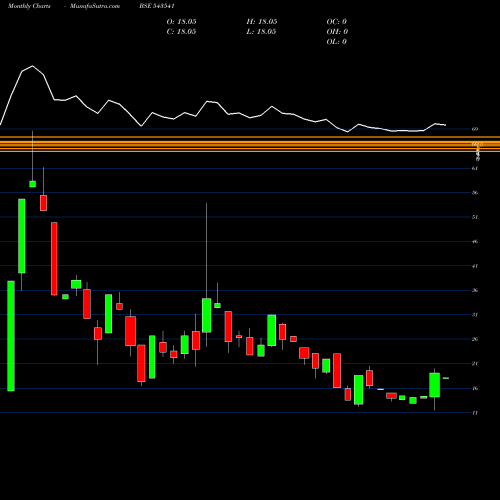The image size is (500, 500).
Task: Select the close value 'C: 18.05'
Action: coord(181,32)
